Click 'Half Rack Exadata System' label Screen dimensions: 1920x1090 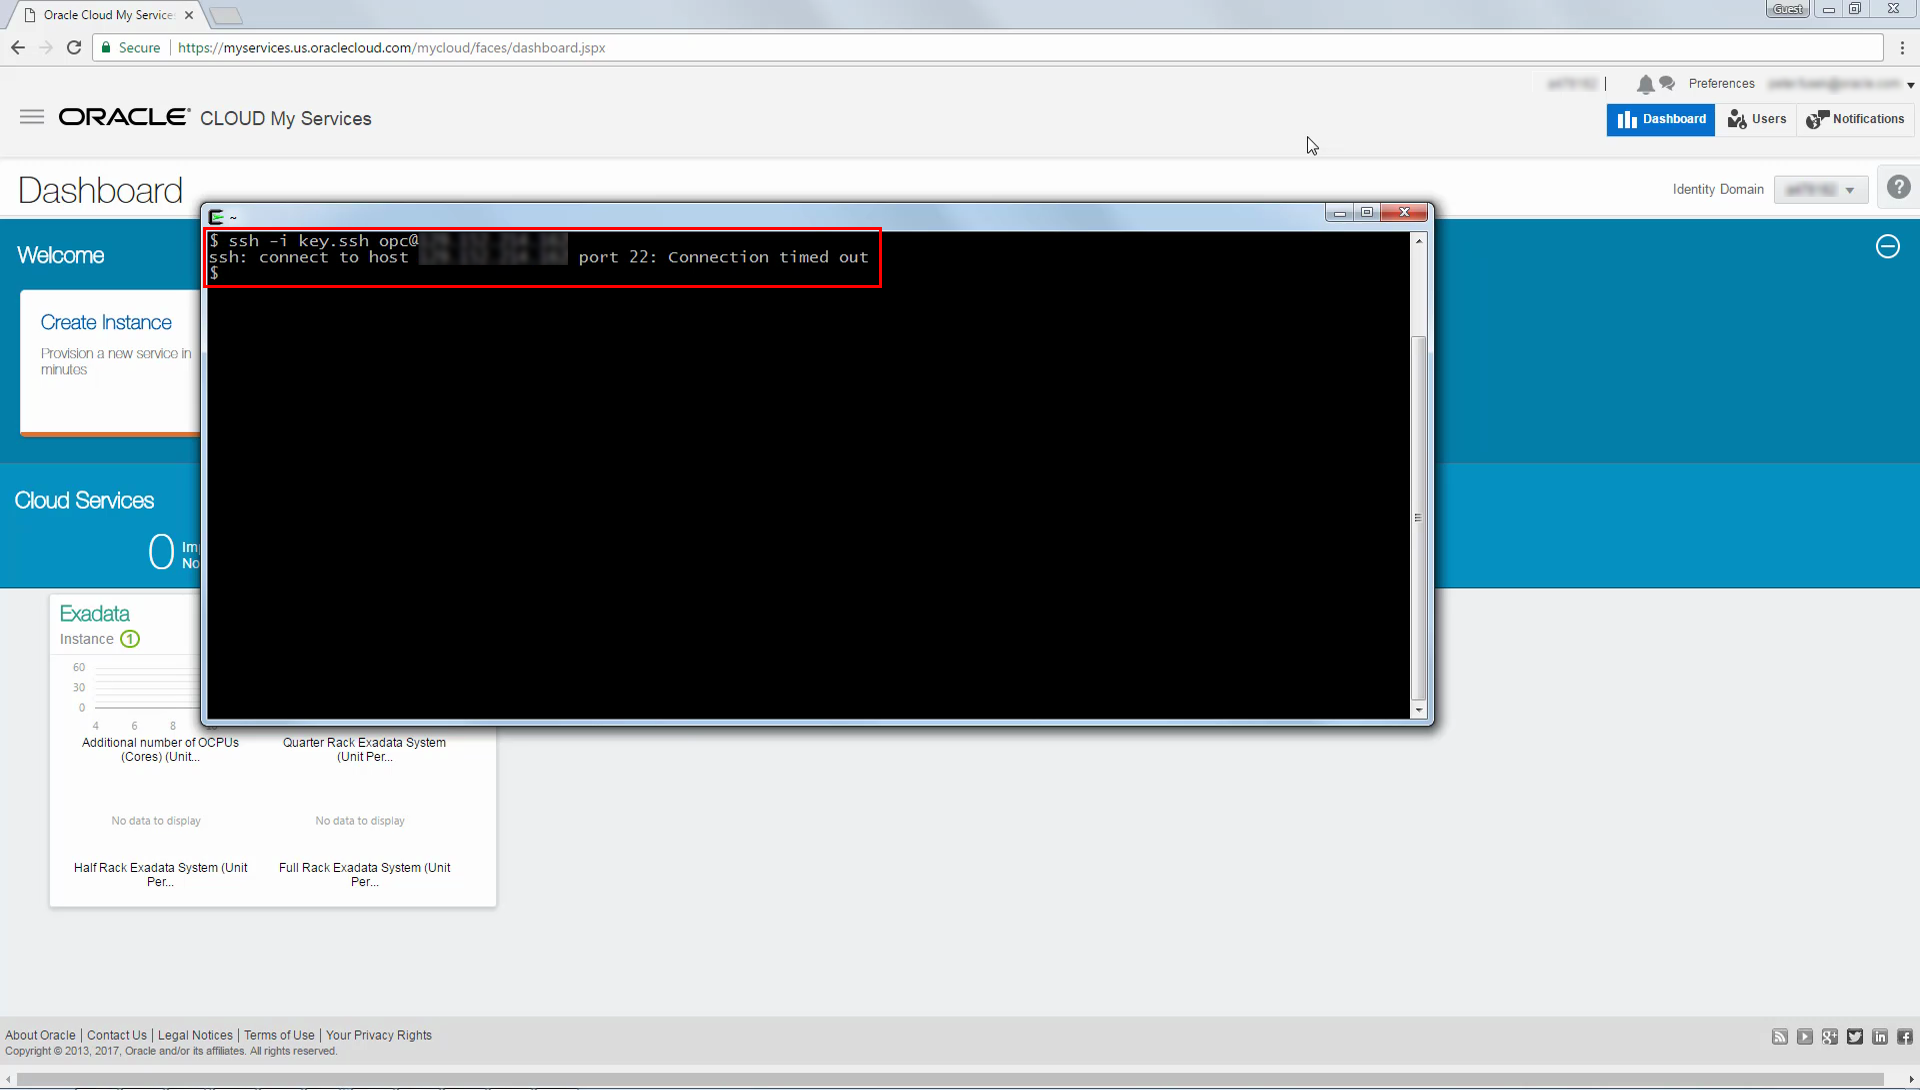[x=160, y=874]
